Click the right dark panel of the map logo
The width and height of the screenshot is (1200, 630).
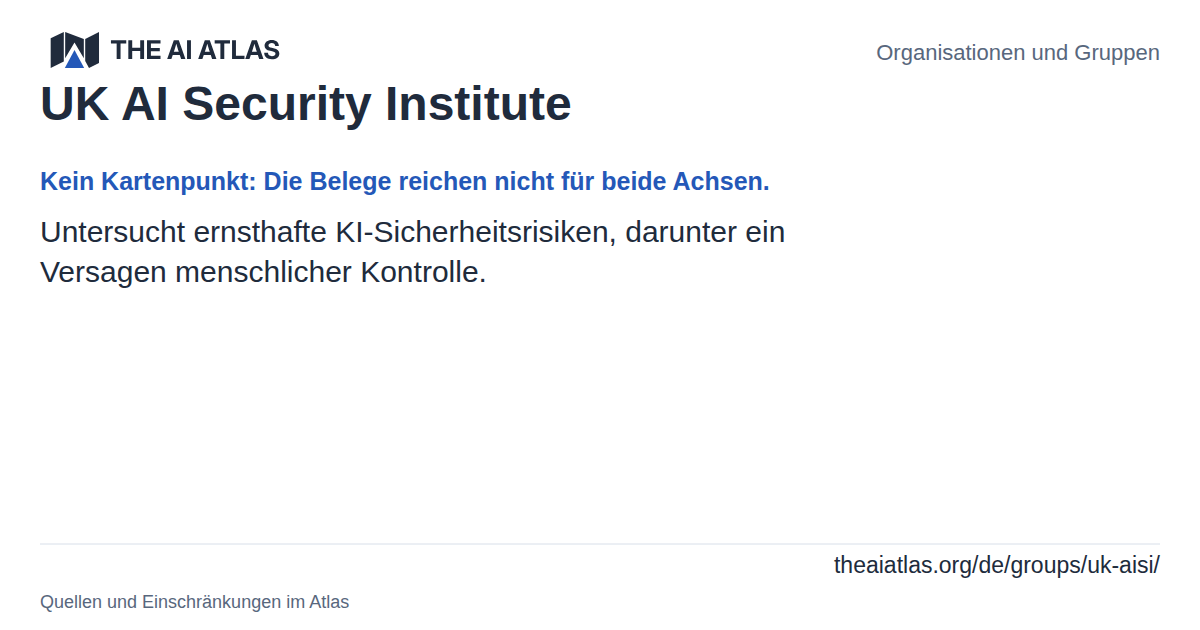click(x=92, y=49)
